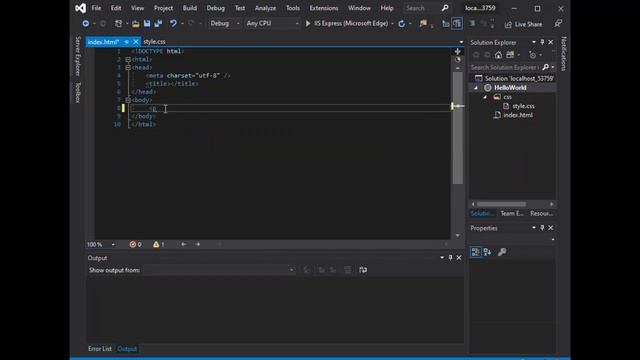Switch to the Error List tab
Image resolution: width=640 pixels, height=360 pixels.
pyautogui.click(x=100, y=349)
